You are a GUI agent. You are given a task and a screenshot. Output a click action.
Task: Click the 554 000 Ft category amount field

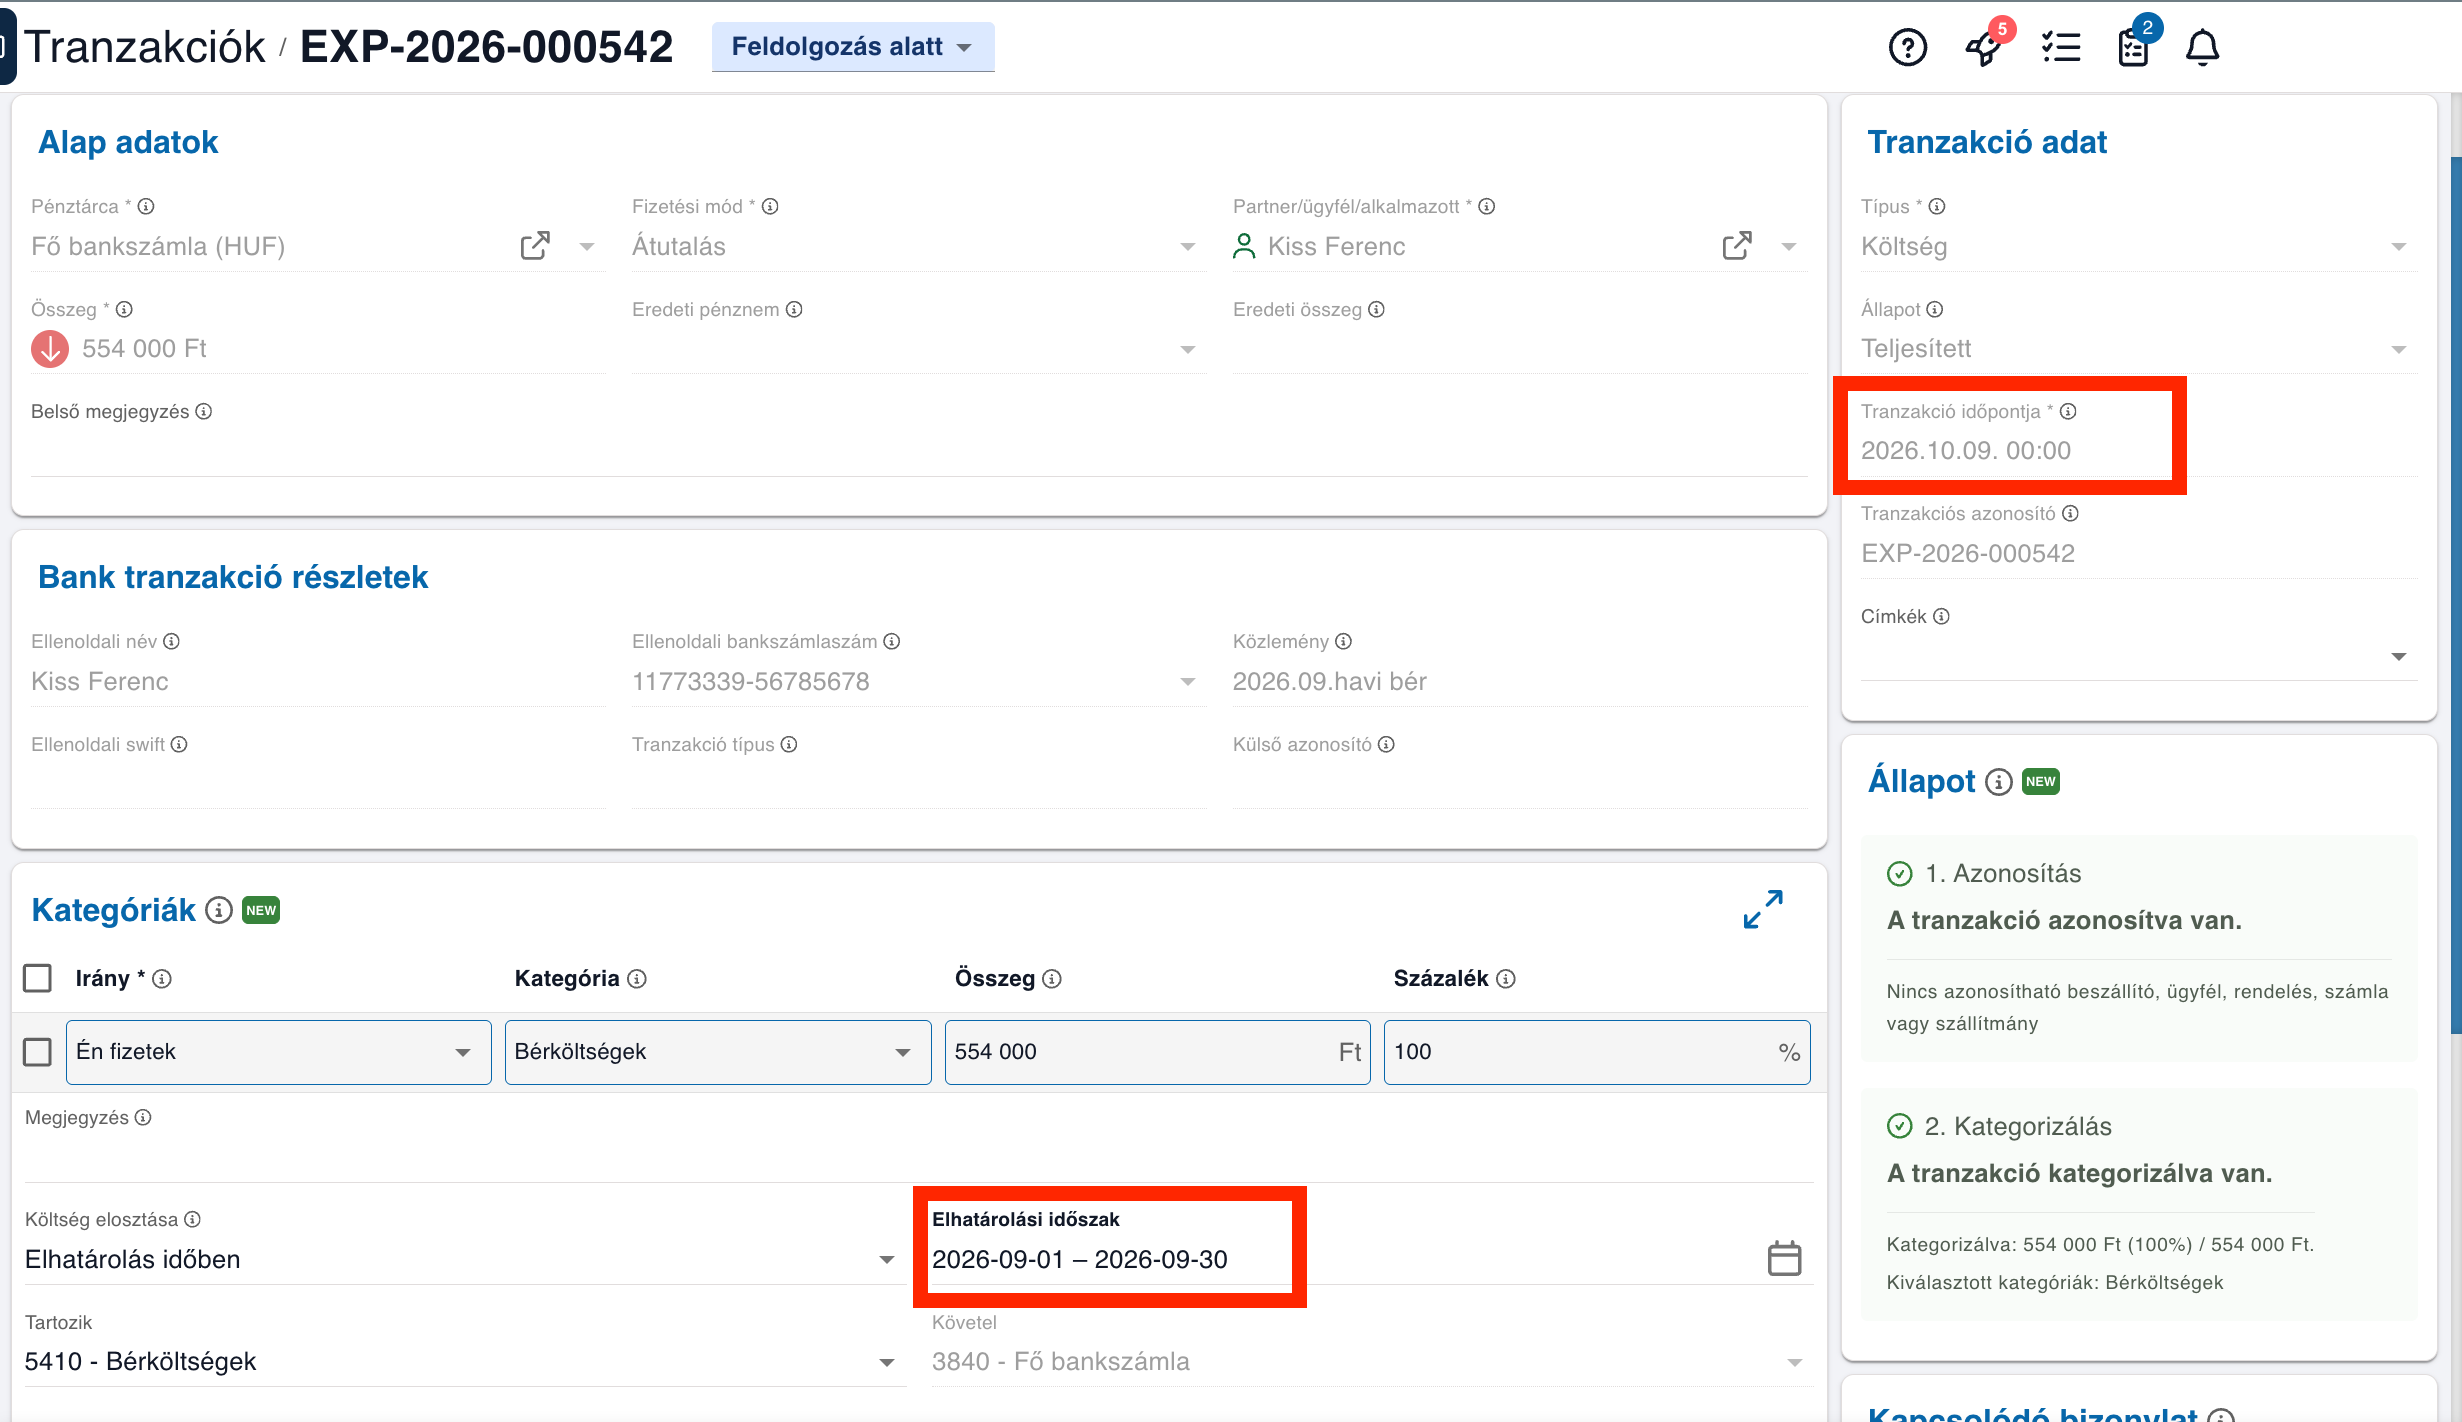(x=1157, y=1052)
